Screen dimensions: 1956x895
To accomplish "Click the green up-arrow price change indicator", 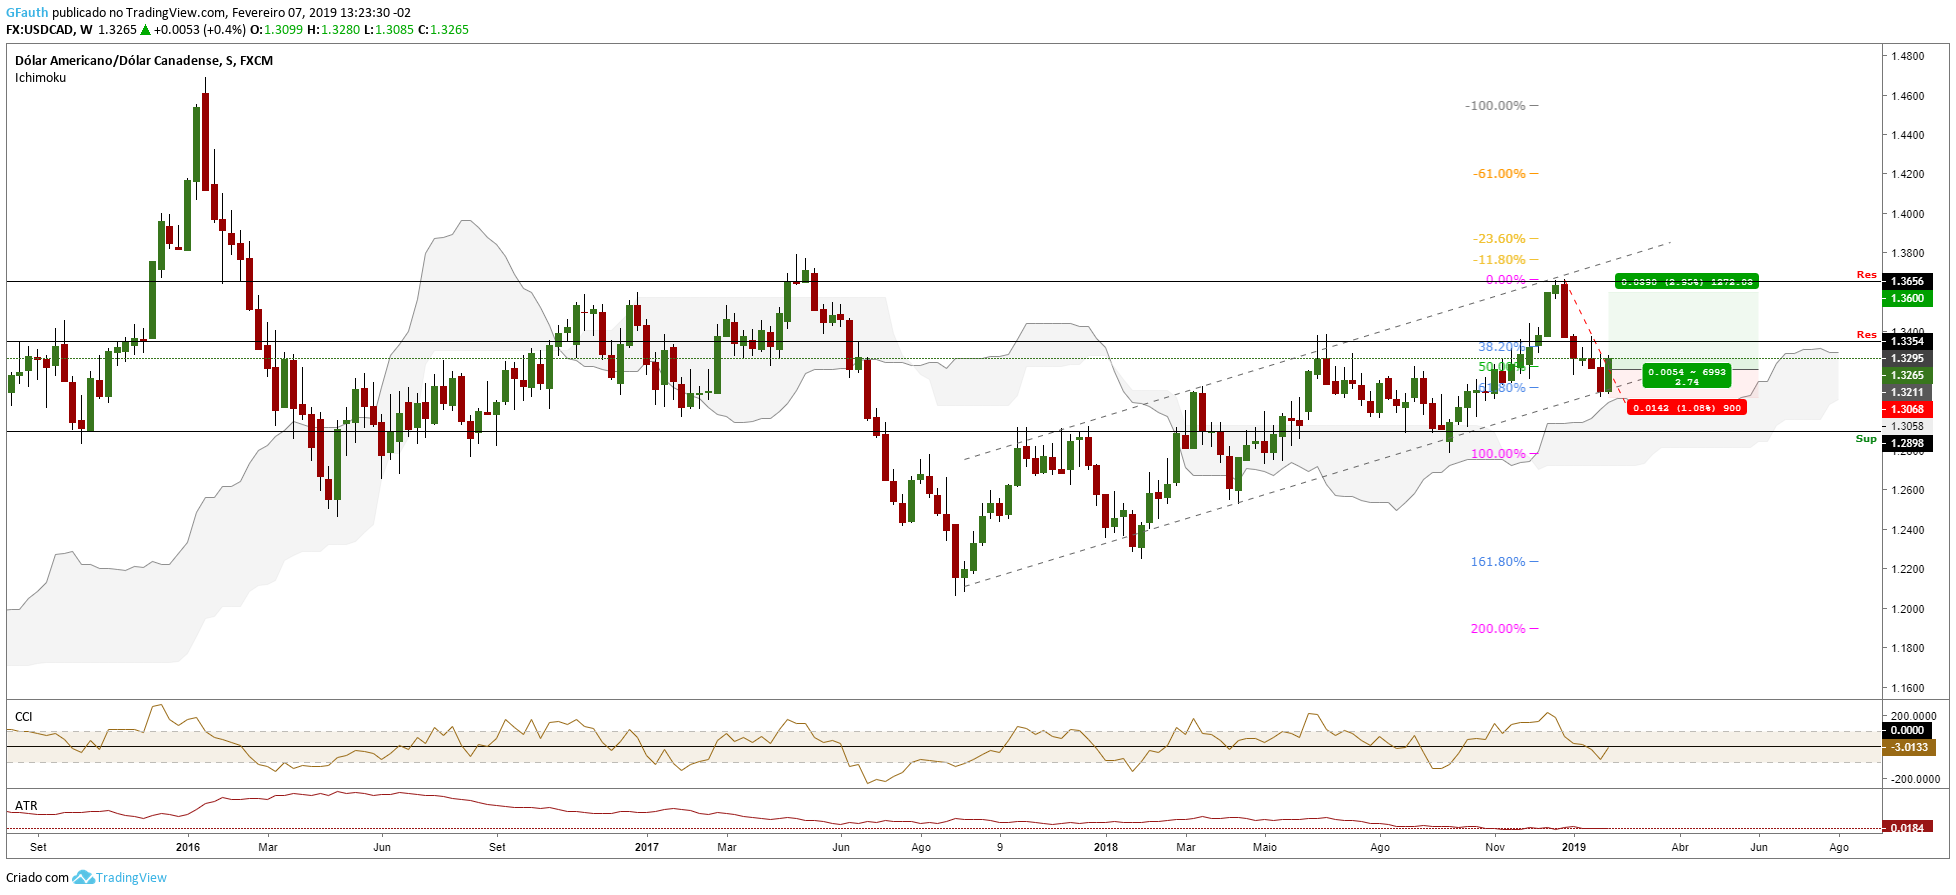I will (145, 30).
